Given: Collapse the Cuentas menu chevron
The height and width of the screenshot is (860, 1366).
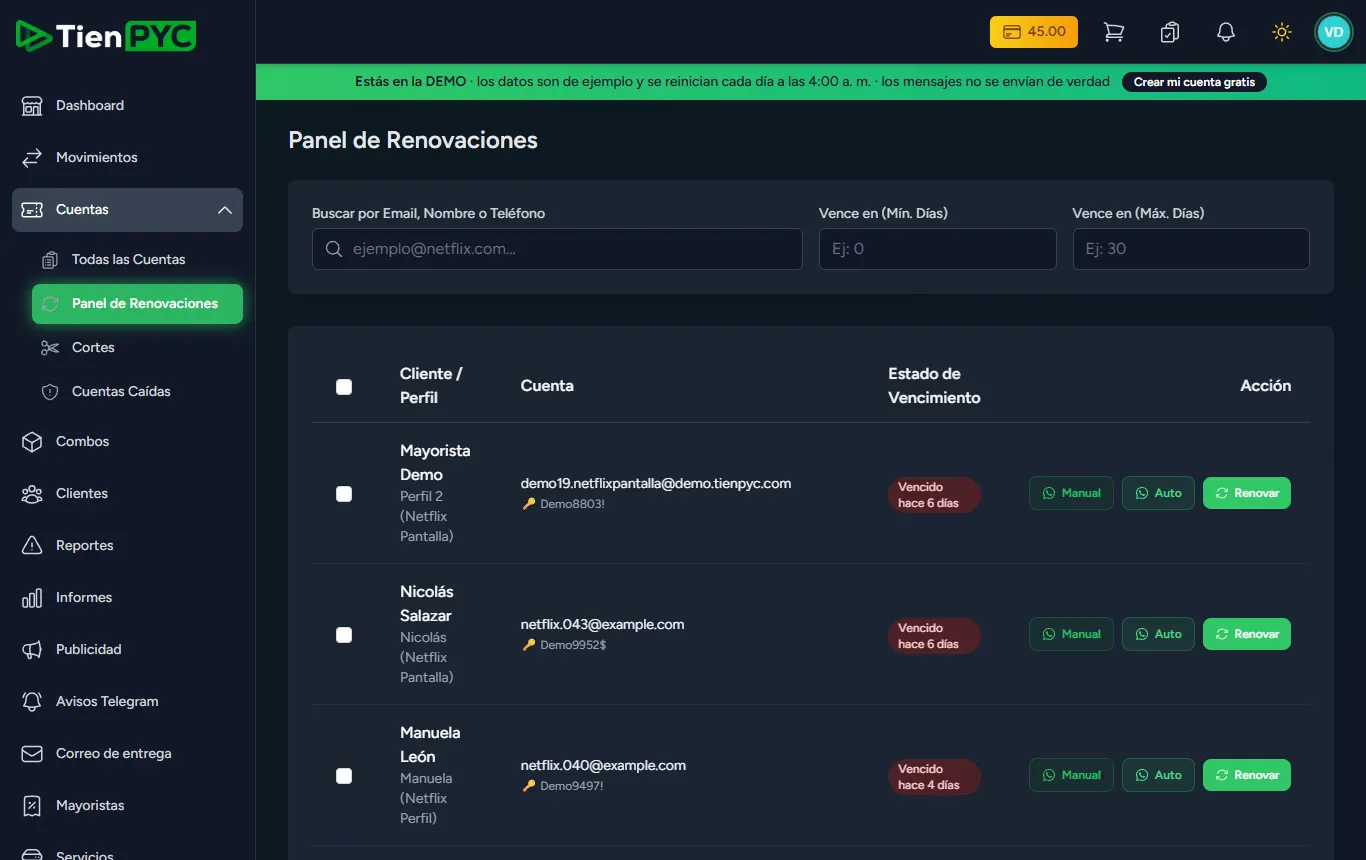Looking at the screenshot, I should pyautogui.click(x=225, y=210).
